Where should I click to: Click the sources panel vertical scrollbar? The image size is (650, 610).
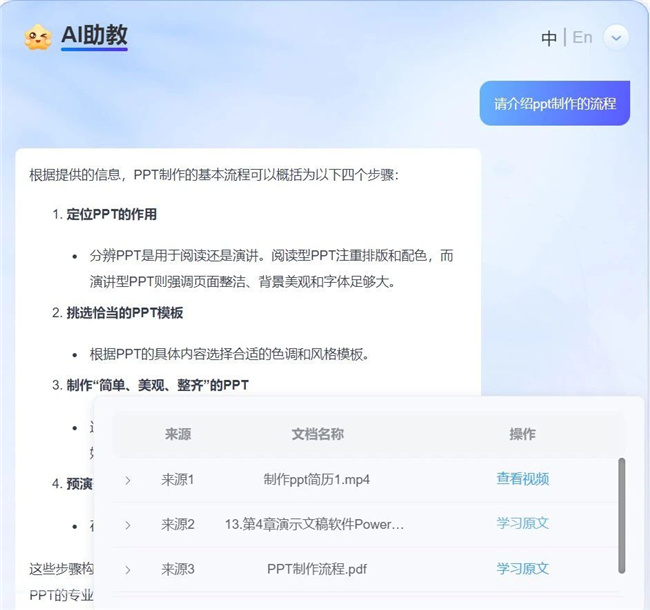click(x=621, y=515)
